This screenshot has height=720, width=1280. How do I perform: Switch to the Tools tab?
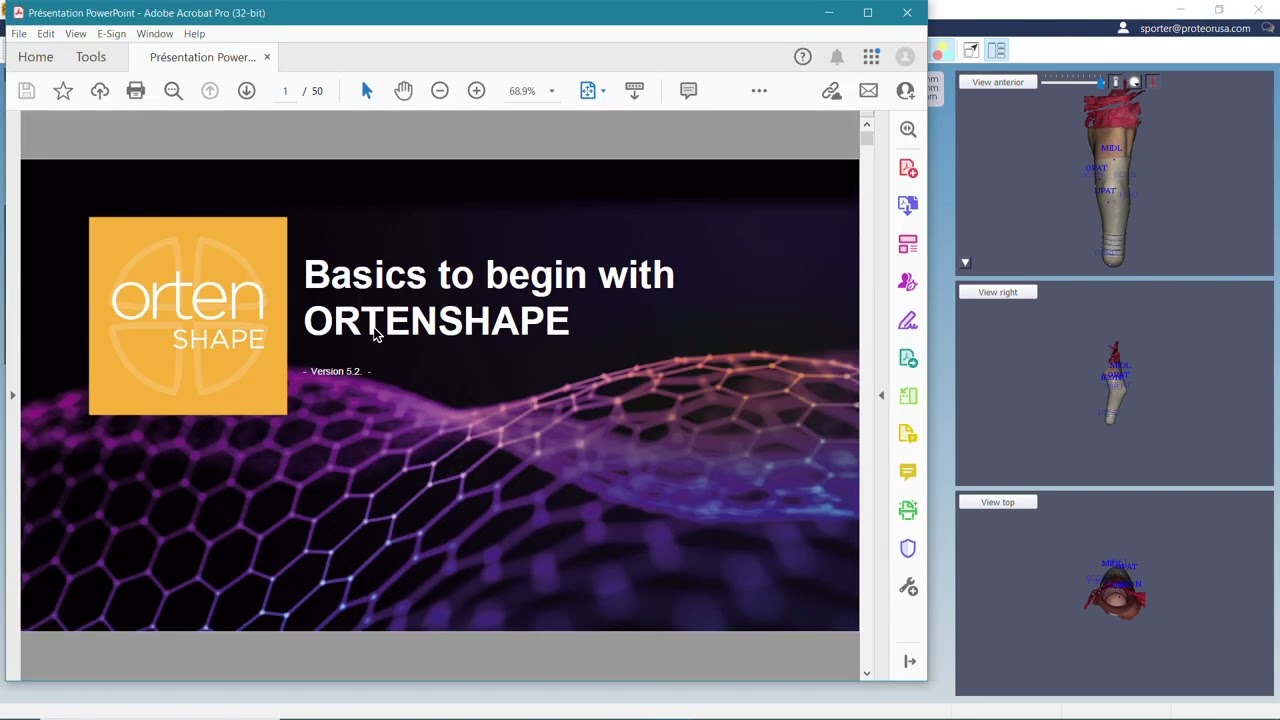(91, 57)
